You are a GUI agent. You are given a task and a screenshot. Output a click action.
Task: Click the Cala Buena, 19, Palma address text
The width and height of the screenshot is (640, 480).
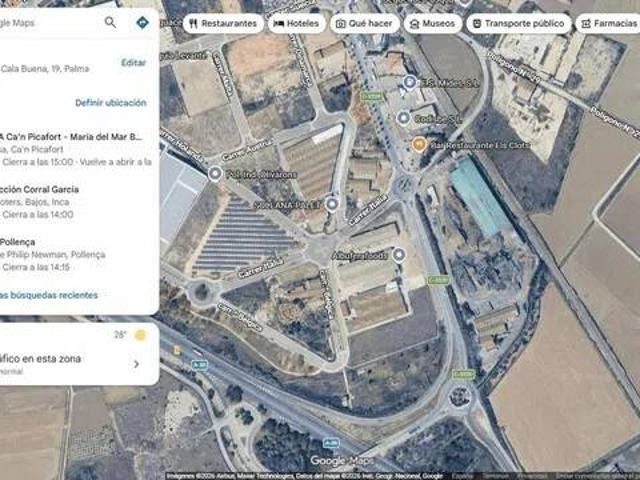45,69
